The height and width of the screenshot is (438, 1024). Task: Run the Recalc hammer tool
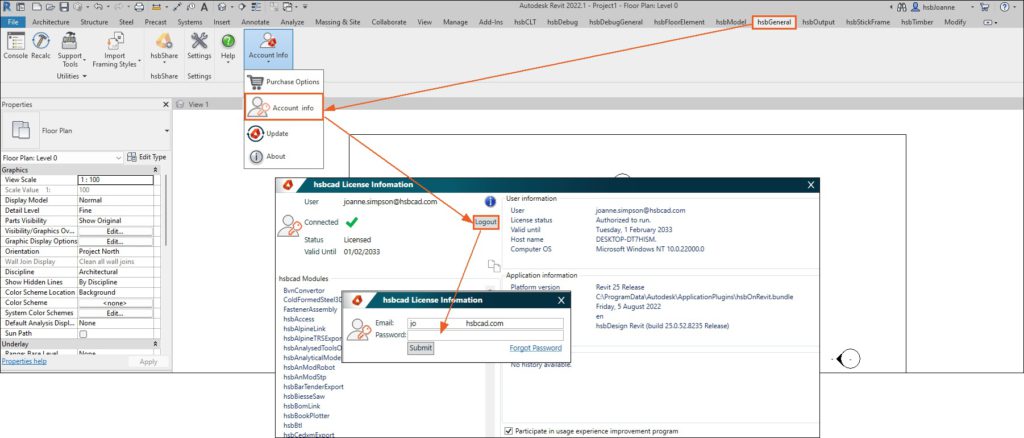pyautogui.click(x=40, y=46)
